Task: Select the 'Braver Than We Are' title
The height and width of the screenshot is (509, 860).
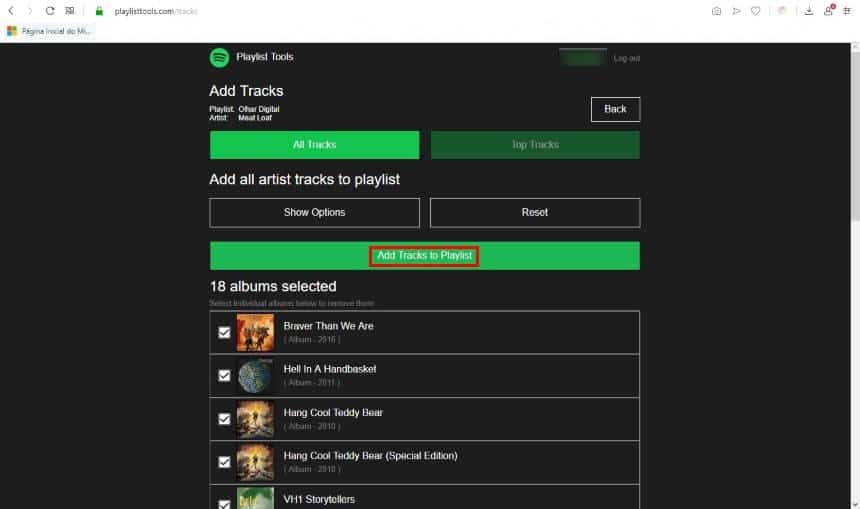Action: [x=329, y=326]
